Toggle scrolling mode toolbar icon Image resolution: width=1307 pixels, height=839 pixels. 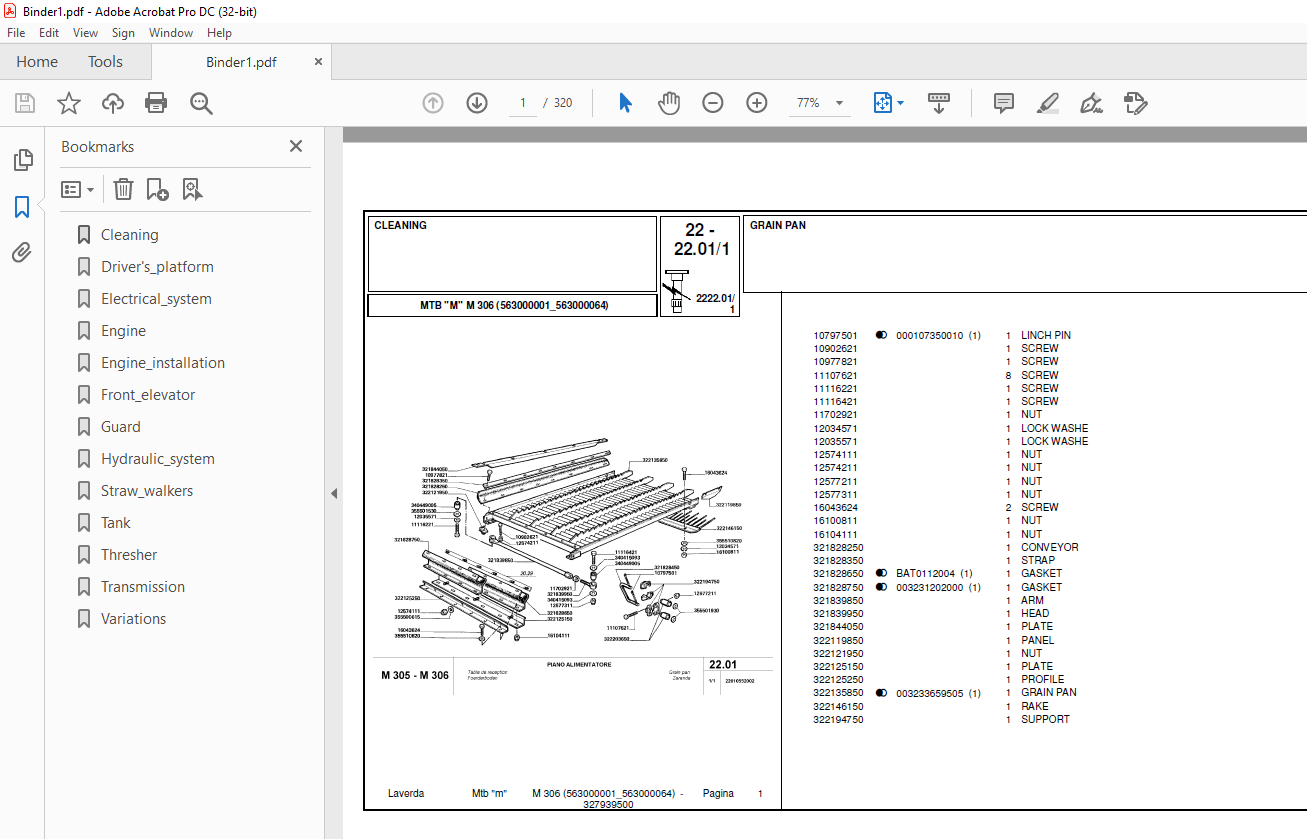pos(939,103)
